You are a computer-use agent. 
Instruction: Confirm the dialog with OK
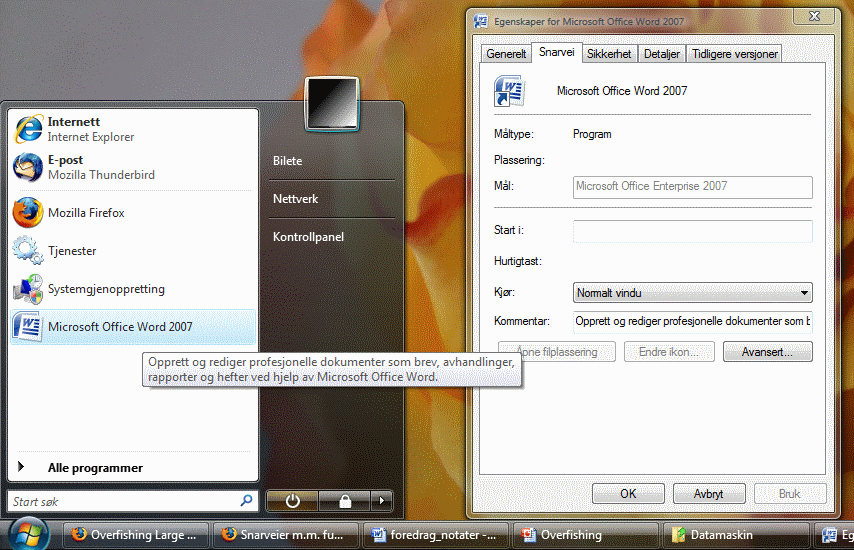628,494
